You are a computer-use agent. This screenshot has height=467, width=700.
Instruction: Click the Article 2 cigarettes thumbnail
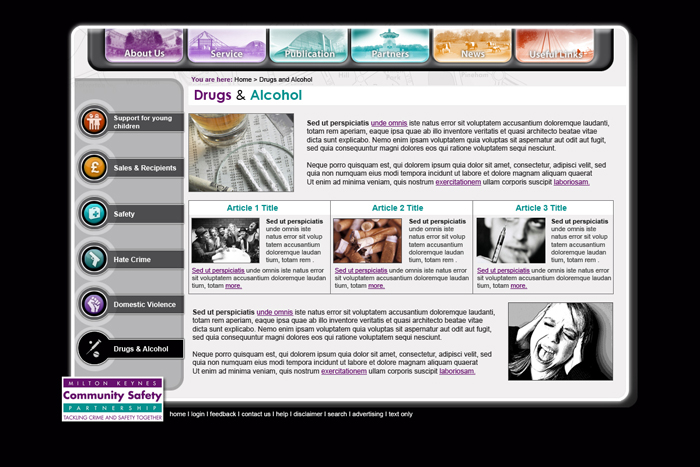pos(367,240)
